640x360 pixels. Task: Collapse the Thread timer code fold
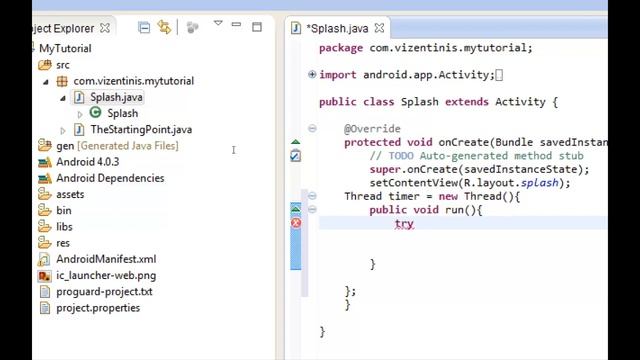pyautogui.click(x=312, y=196)
